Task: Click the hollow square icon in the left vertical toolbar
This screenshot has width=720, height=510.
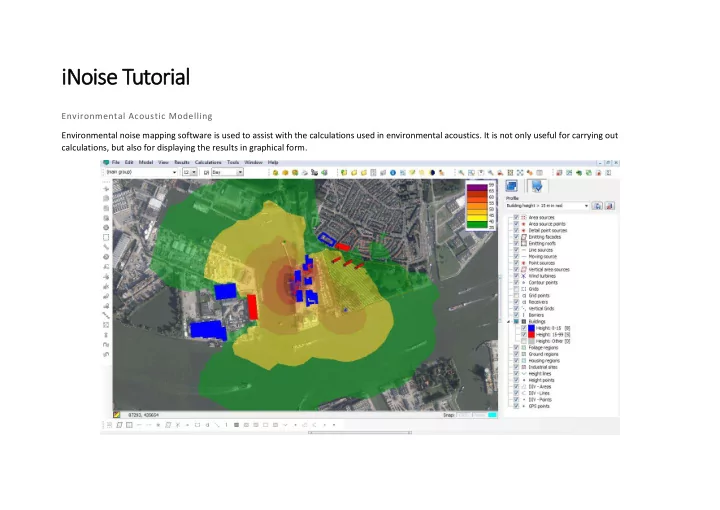Action: [106, 237]
